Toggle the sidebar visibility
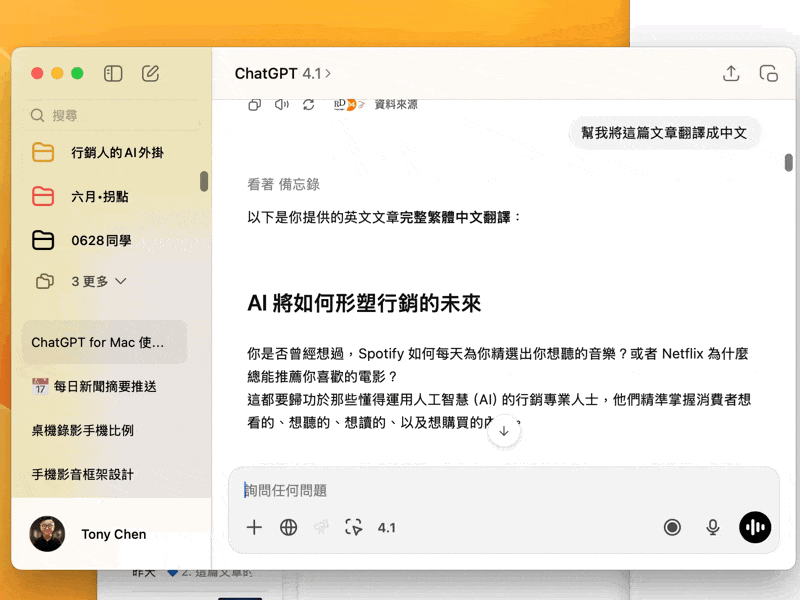This screenshot has height=600, width=800. pos(113,73)
